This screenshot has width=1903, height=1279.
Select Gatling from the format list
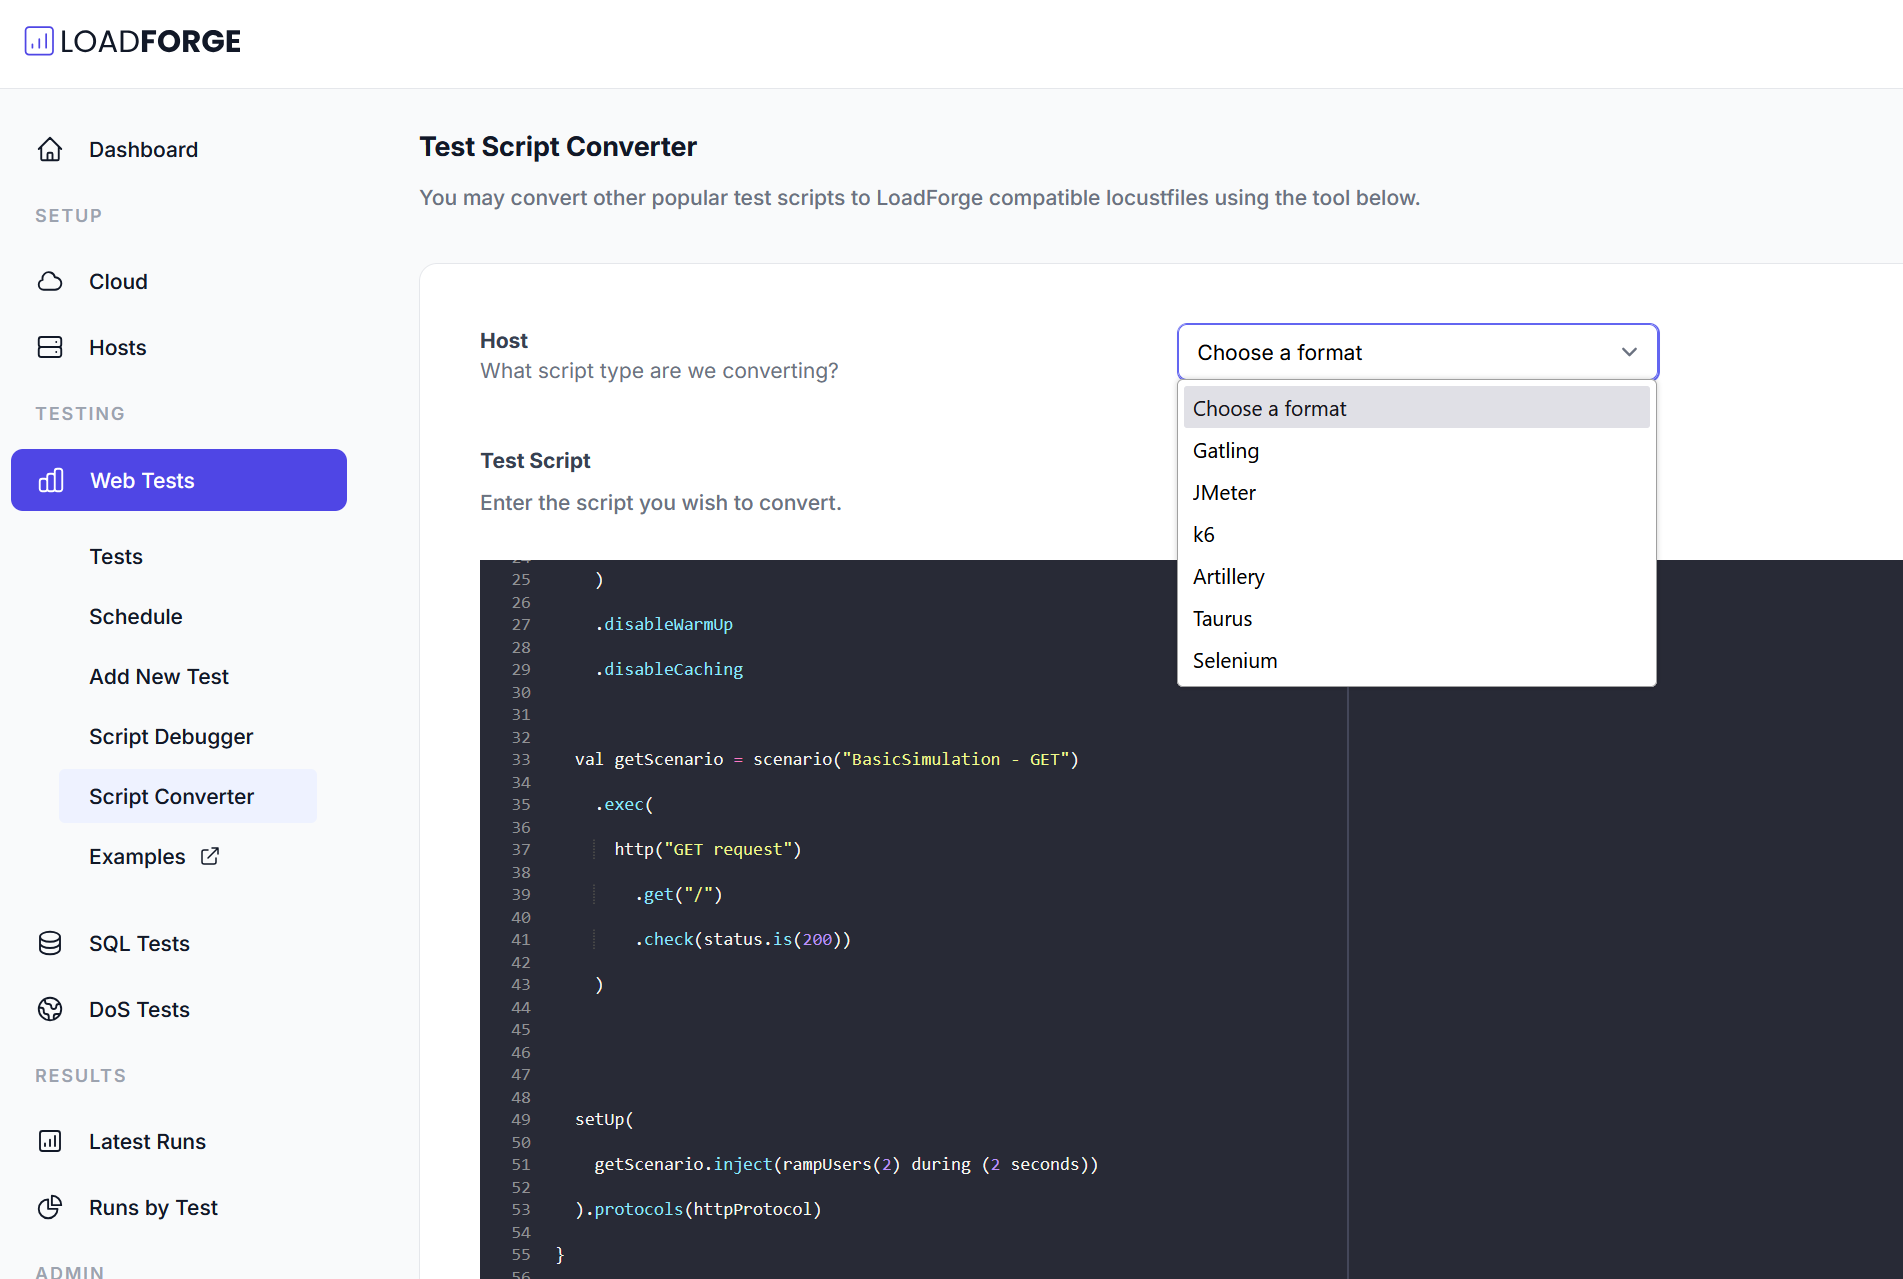click(1416, 450)
